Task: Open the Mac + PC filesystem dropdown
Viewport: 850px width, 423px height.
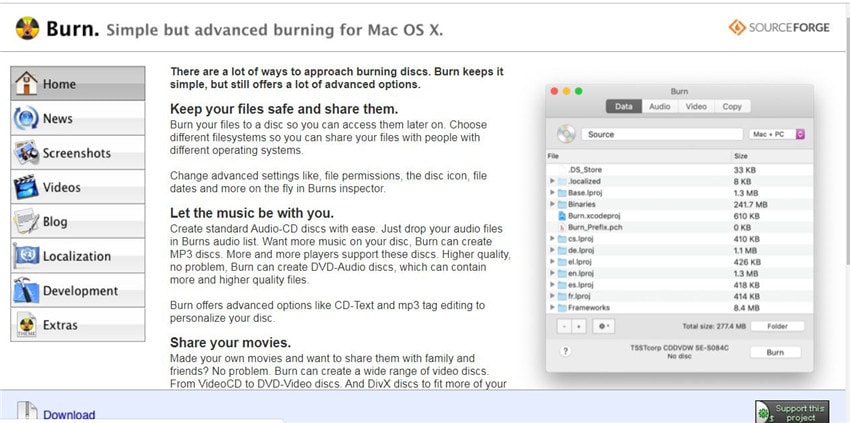Action: (776, 134)
